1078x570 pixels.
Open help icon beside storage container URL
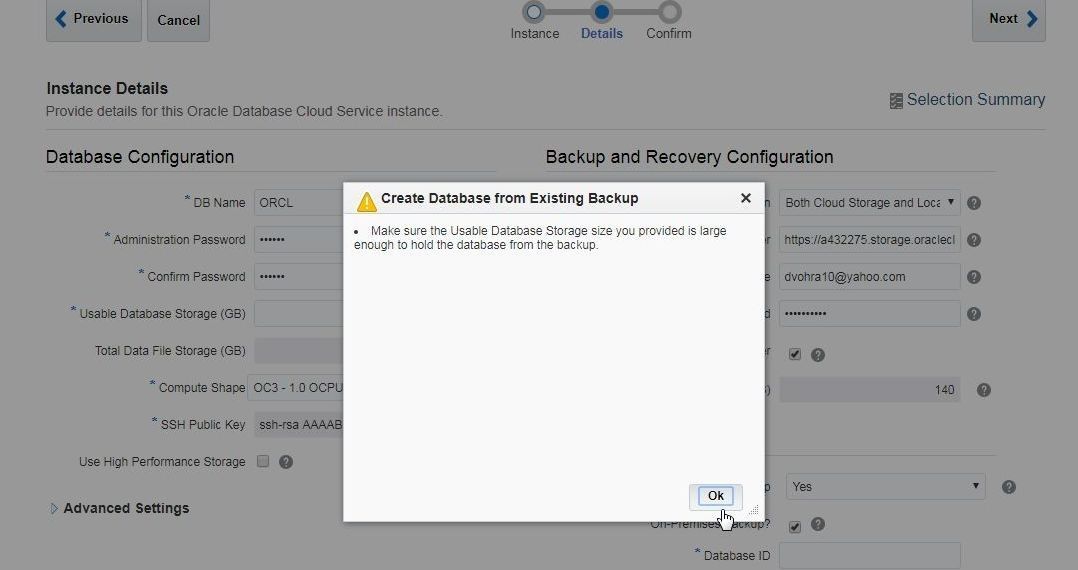point(974,240)
